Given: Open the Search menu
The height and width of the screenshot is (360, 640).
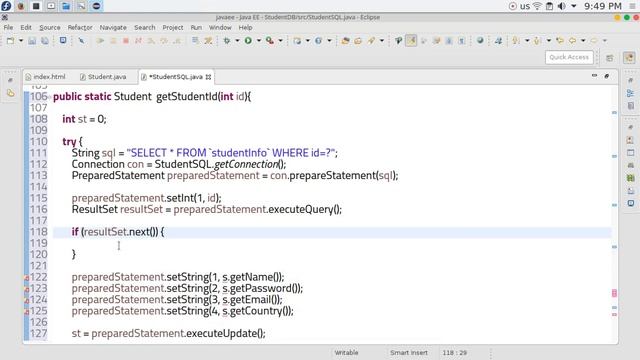Looking at the screenshot, I should [144, 27].
